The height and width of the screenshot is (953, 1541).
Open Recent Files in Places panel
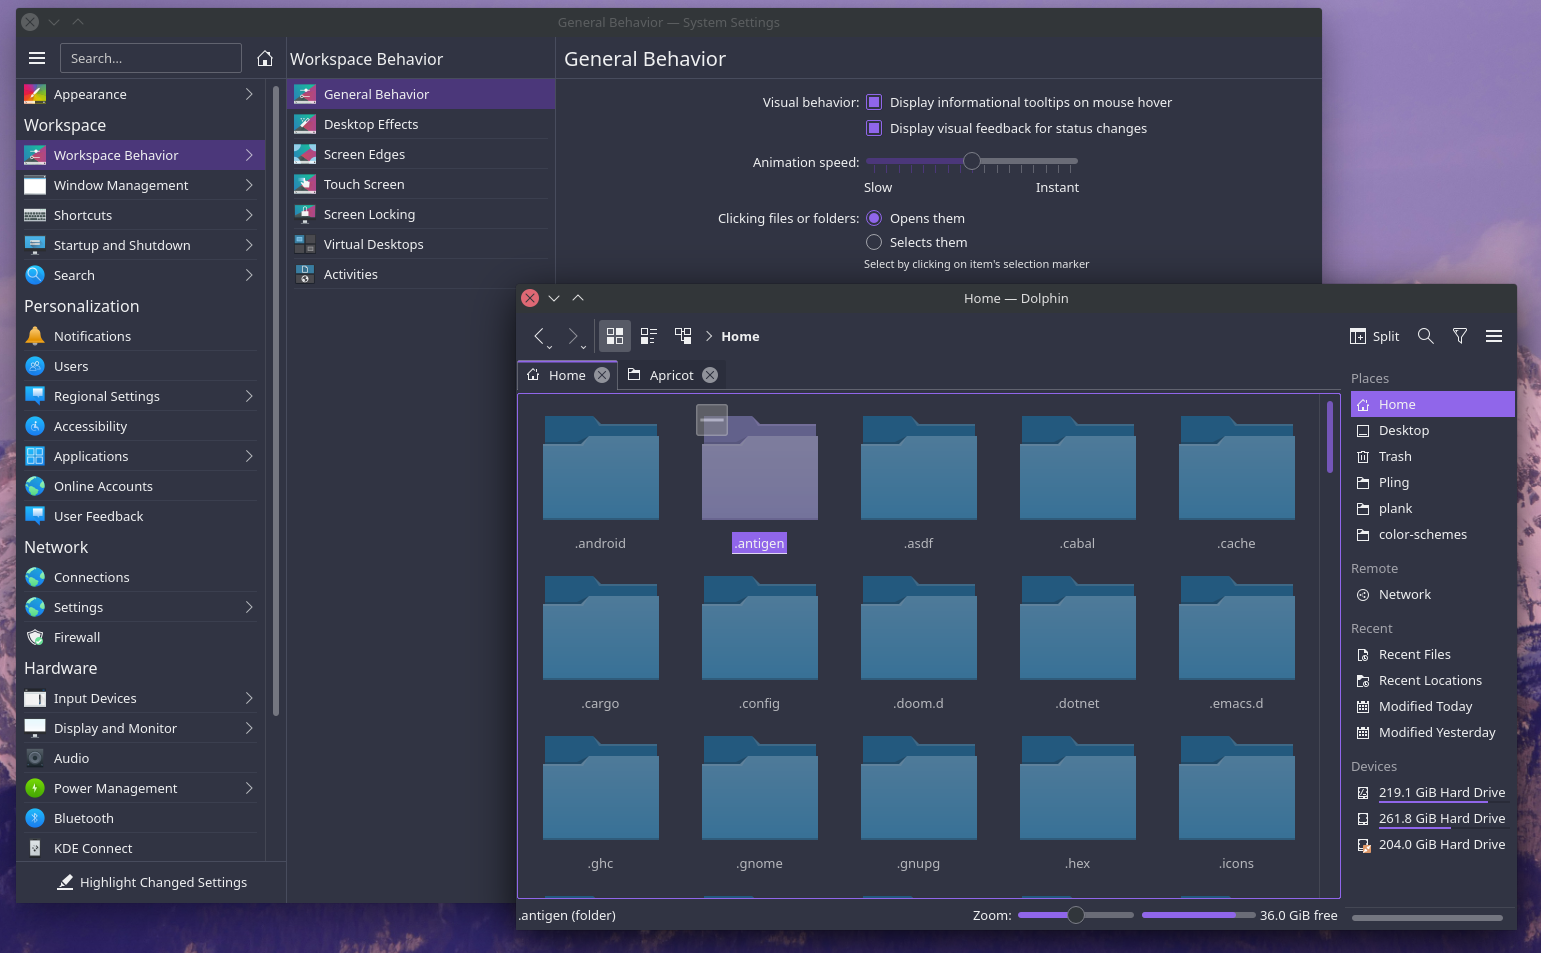pyautogui.click(x=1432, y=654)
